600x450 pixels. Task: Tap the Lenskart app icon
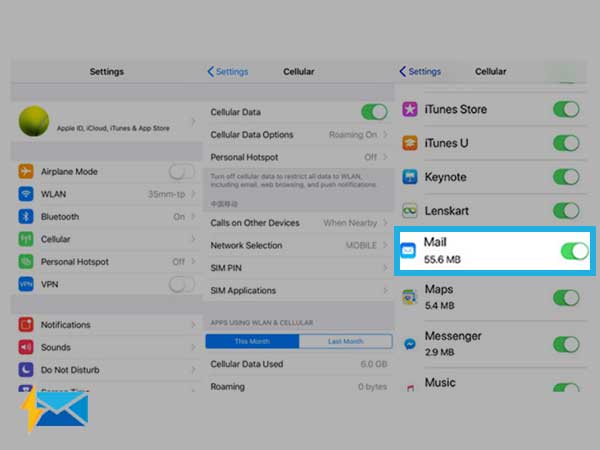pyautogui.click(x=410, y=210)
